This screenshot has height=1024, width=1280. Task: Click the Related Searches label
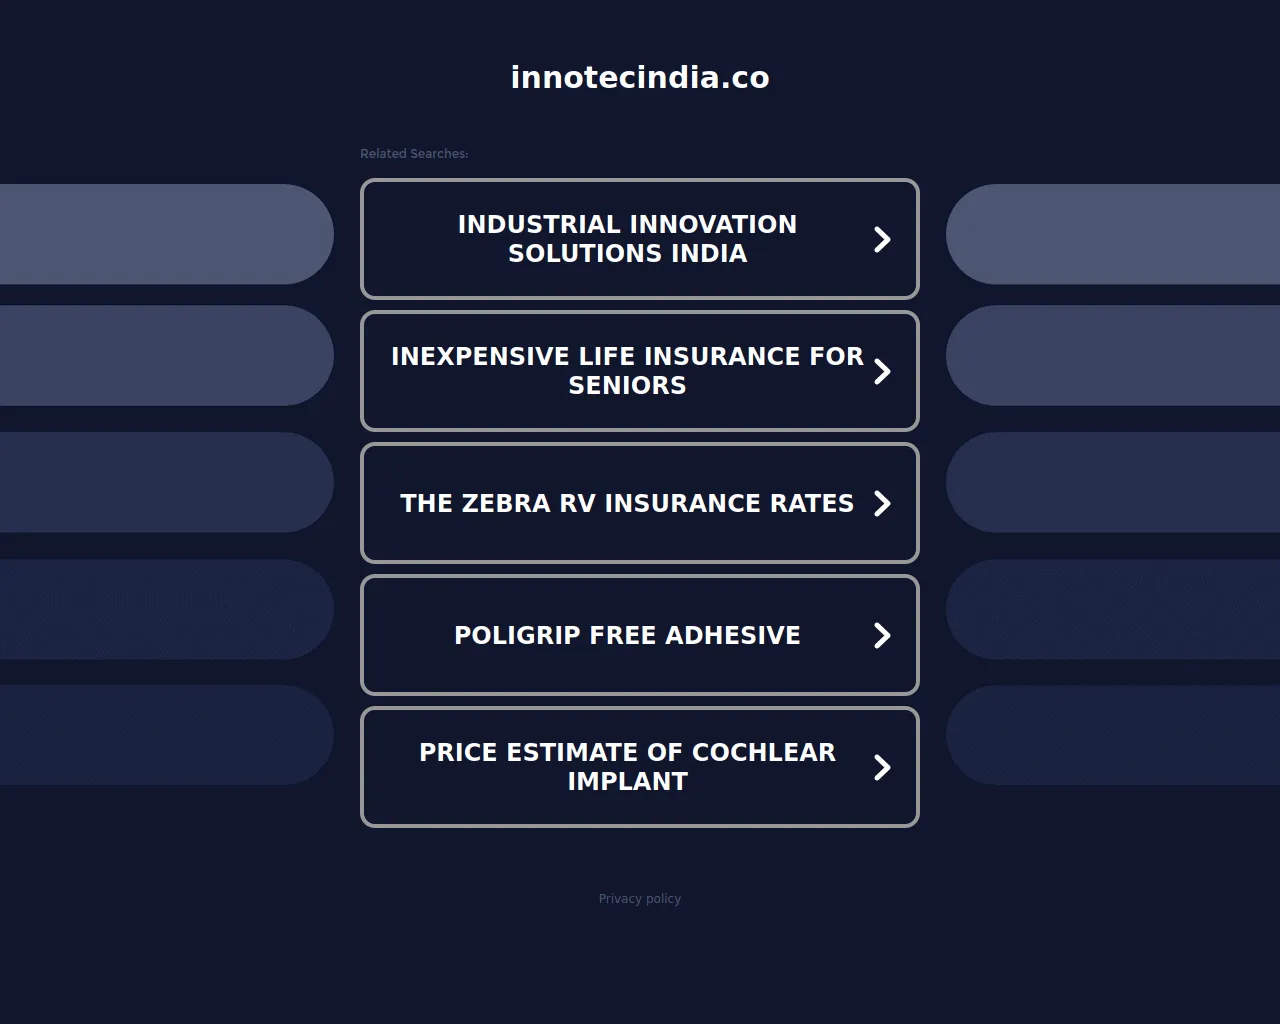coord(414,154)
